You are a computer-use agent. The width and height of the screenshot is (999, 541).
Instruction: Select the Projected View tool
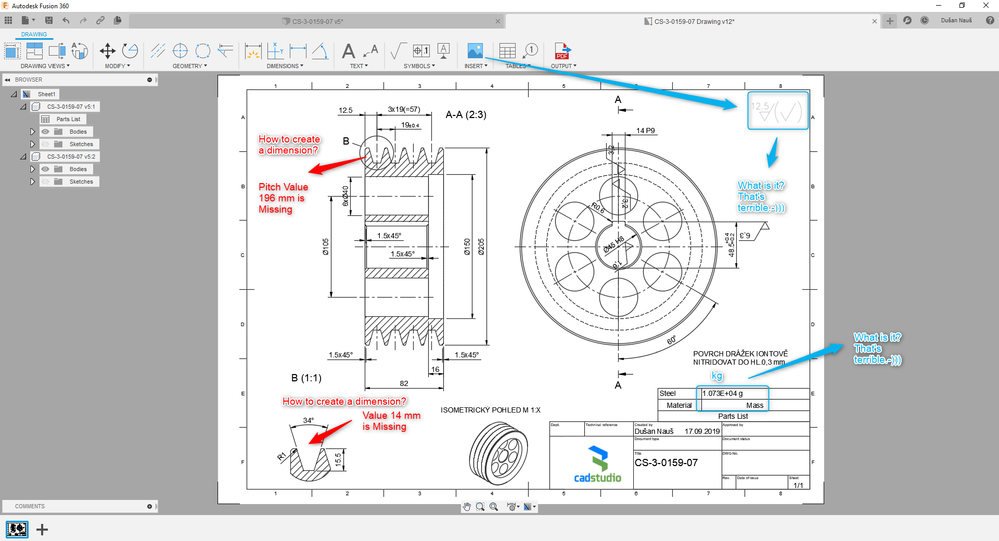pos(34,50)
